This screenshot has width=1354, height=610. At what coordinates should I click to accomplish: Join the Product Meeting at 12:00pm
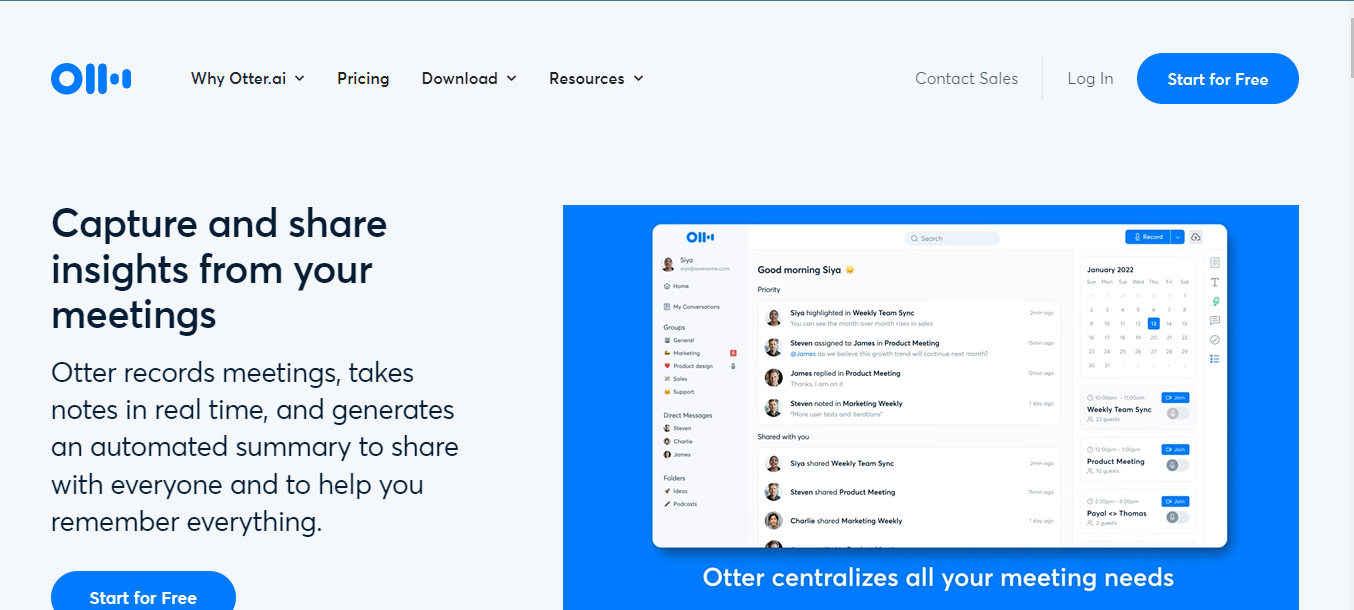coord(1175,449)
